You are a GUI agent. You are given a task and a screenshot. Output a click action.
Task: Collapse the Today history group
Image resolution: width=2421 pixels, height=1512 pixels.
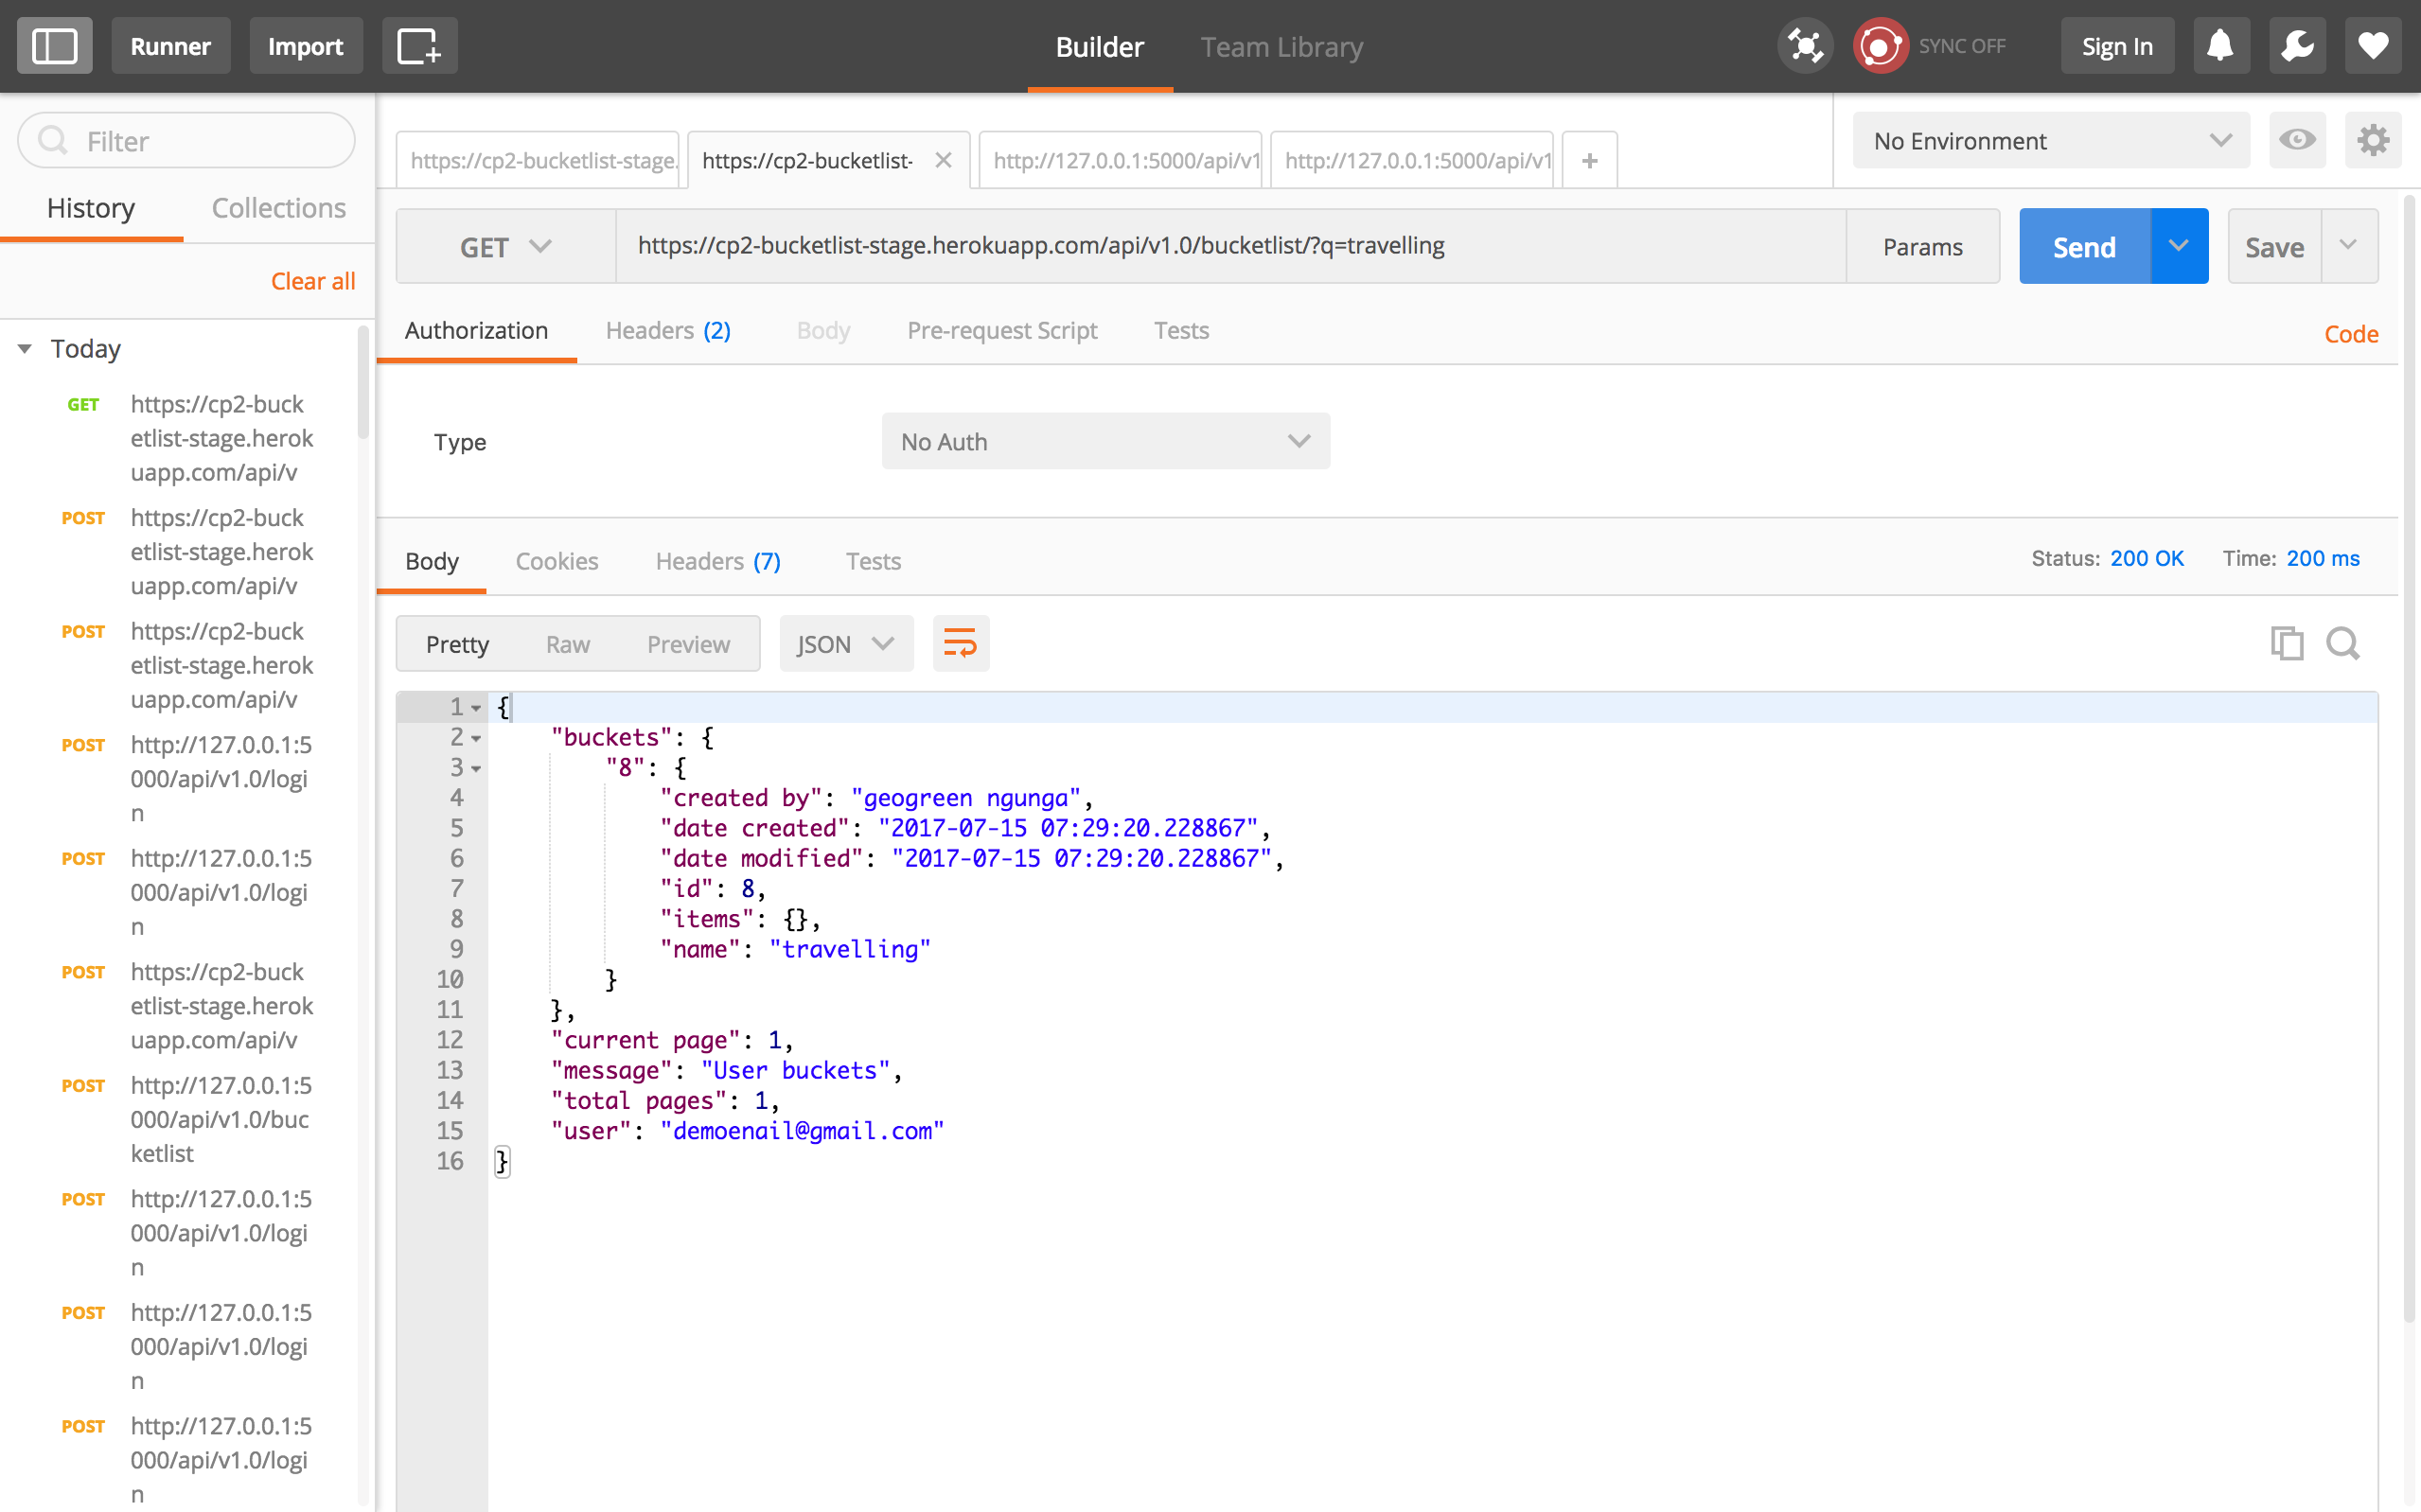point(26,348)
